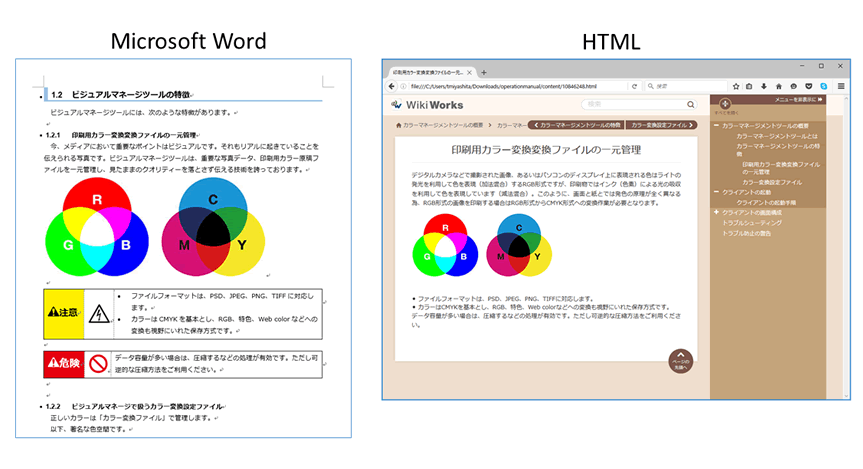Click the RGB color circles image in HTML
This screenshot has height=469, width=863.
(x=445, y=246)
